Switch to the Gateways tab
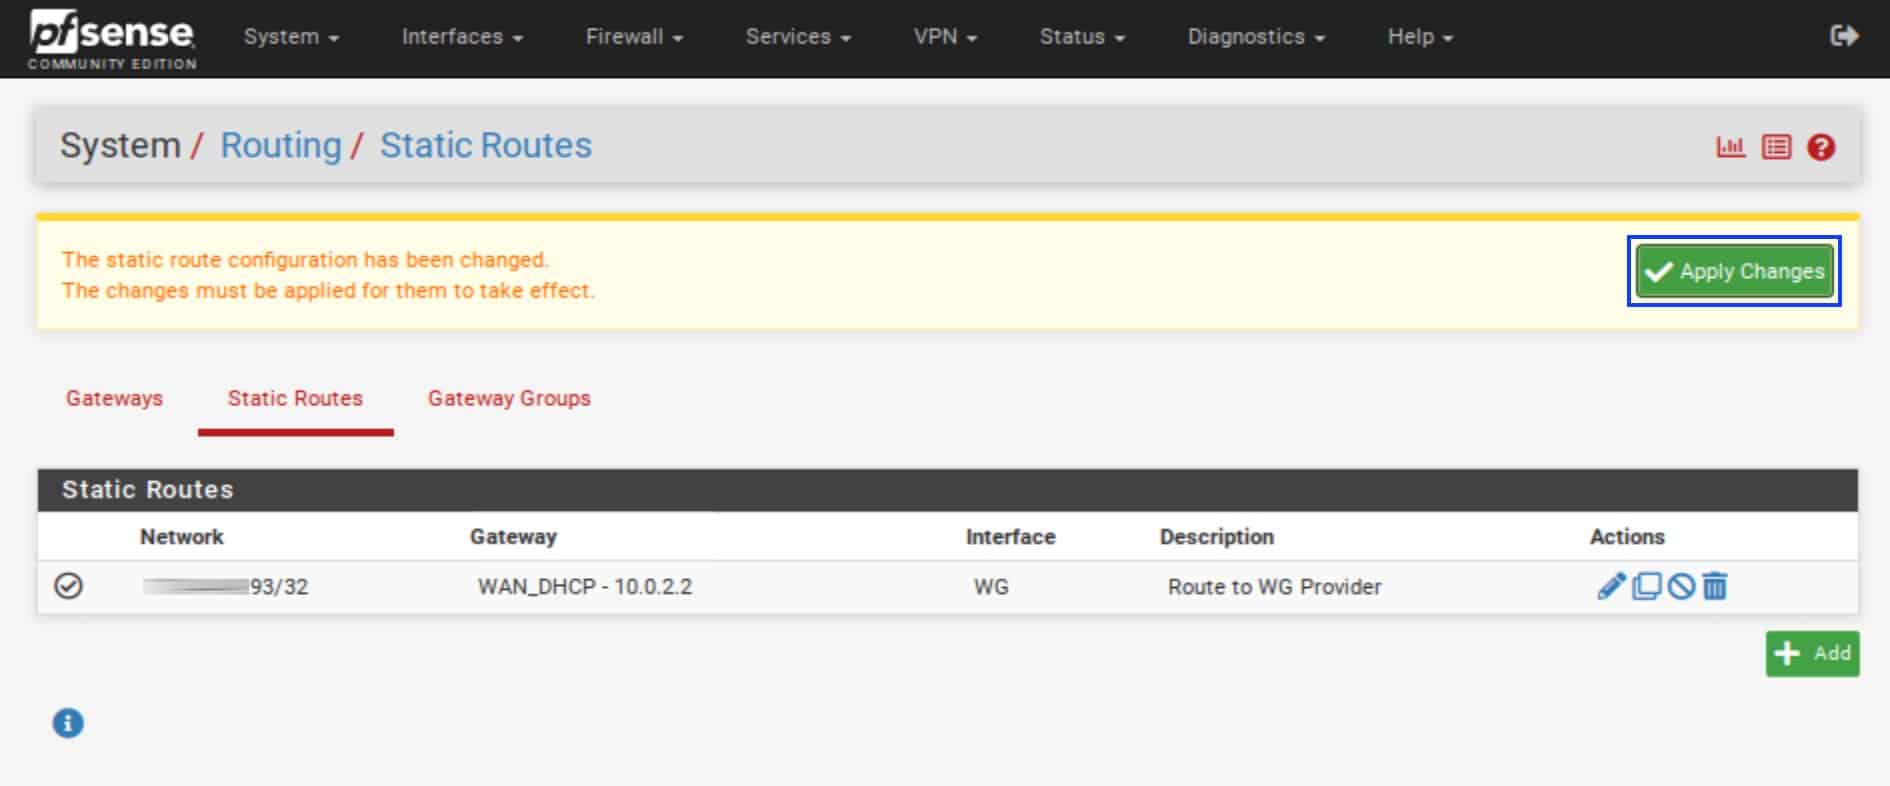This screenshot has width=1890, height=786. [x=114, y=398]
